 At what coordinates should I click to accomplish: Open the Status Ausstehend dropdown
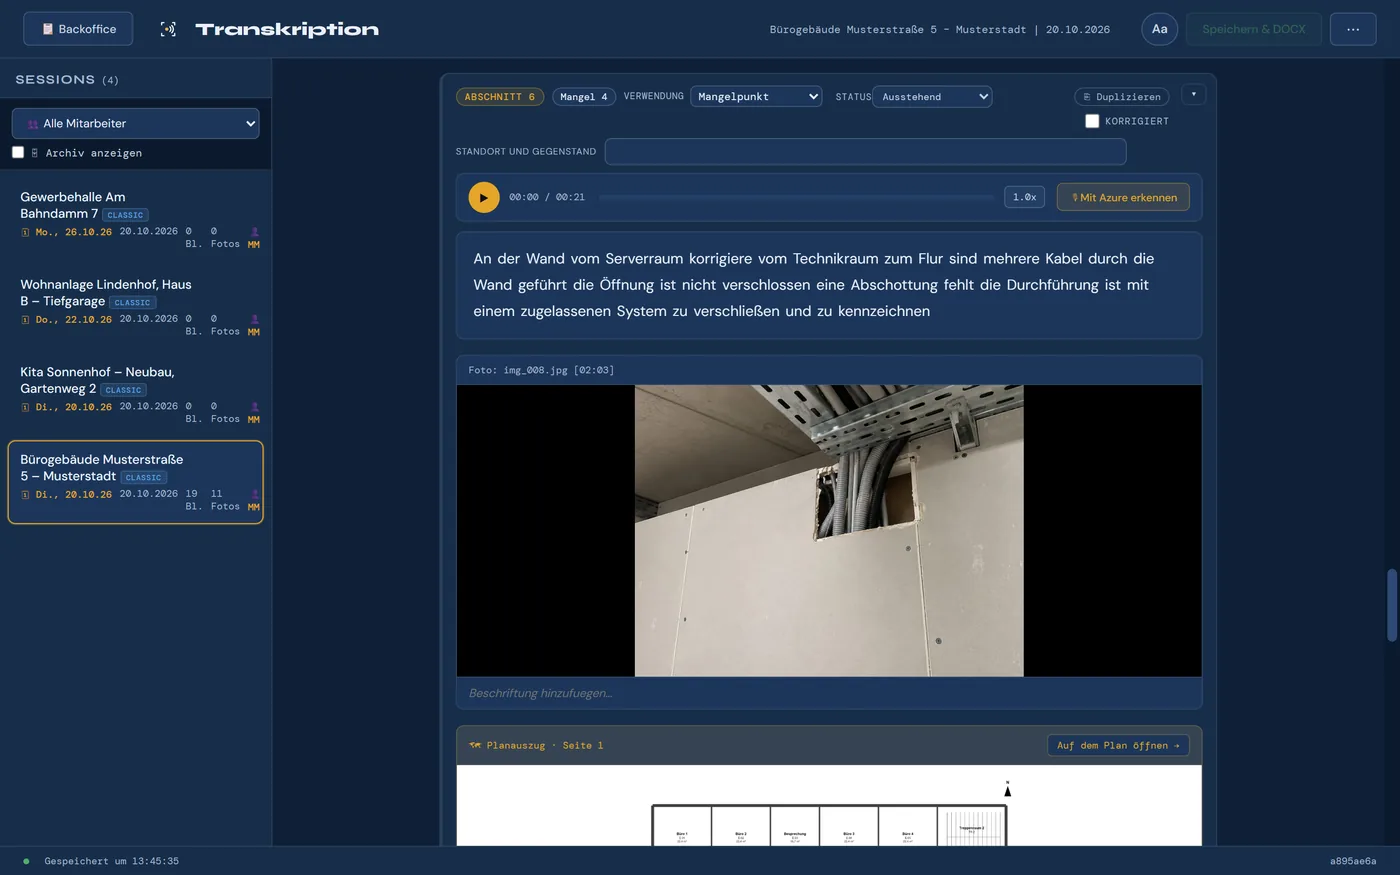[x=932, y=96]
